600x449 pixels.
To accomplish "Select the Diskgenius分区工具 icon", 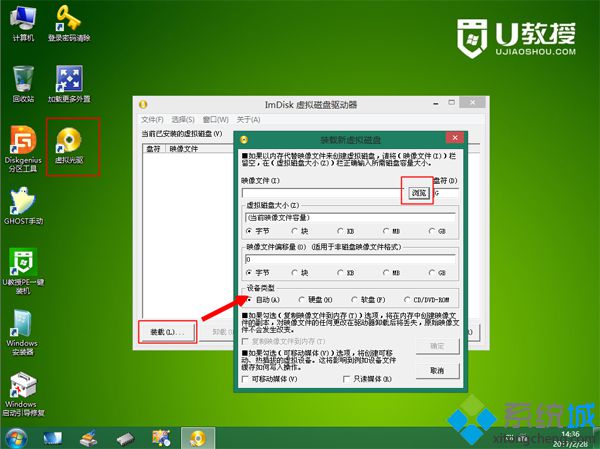I will 23,149.
